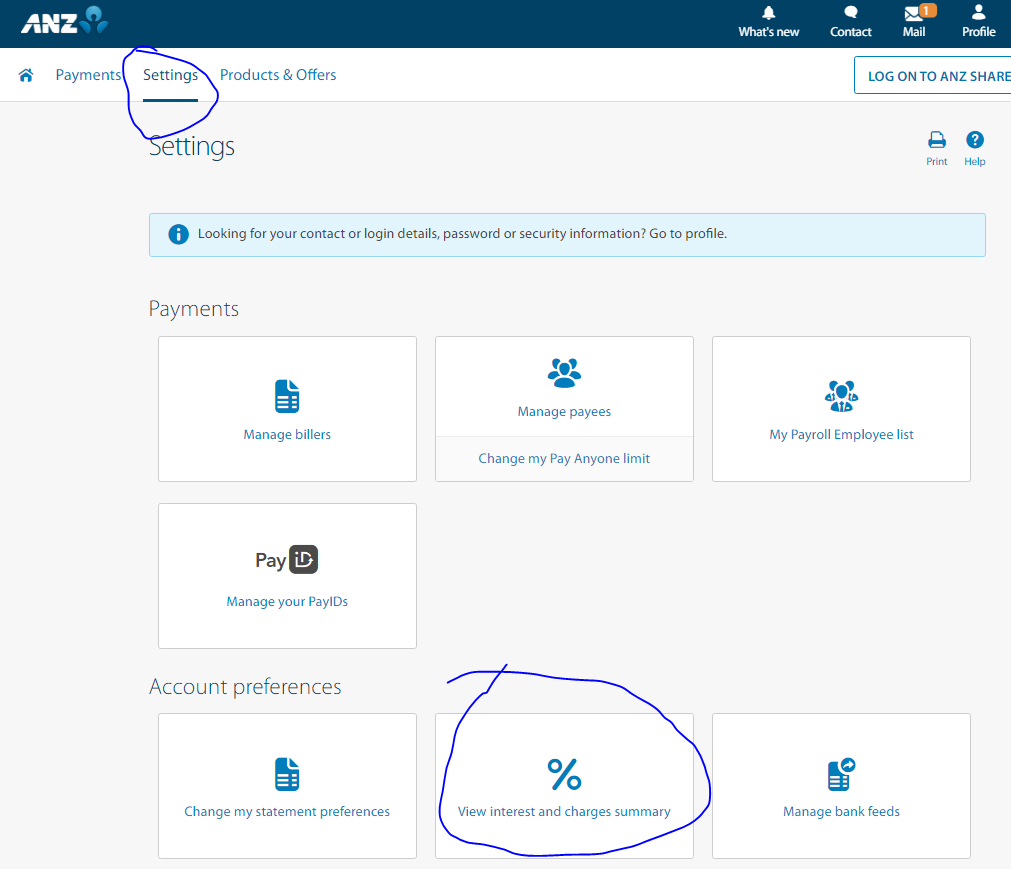
Task: Click the percent interest and charges icon
Action: pyautogui.click(x=564, y=774)
